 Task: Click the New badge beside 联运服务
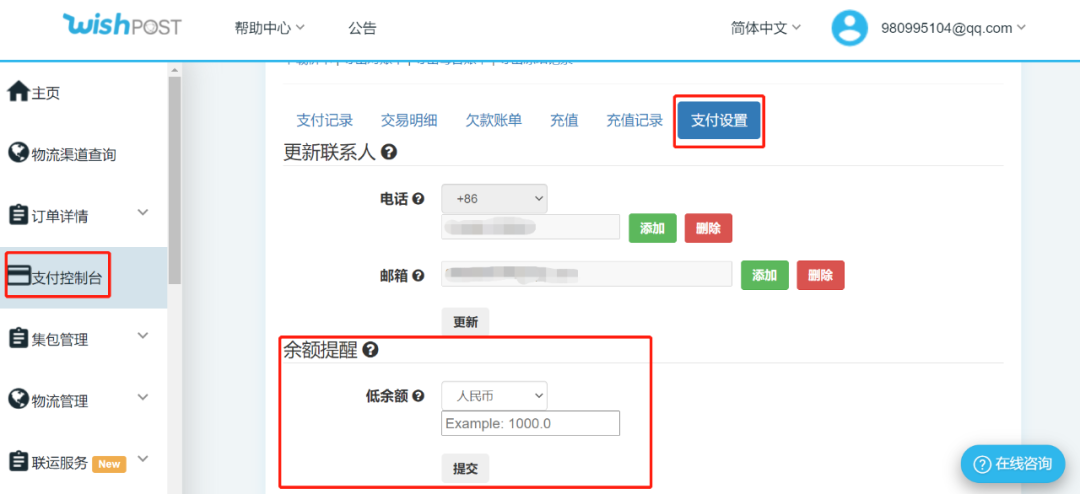pos(109,464)
